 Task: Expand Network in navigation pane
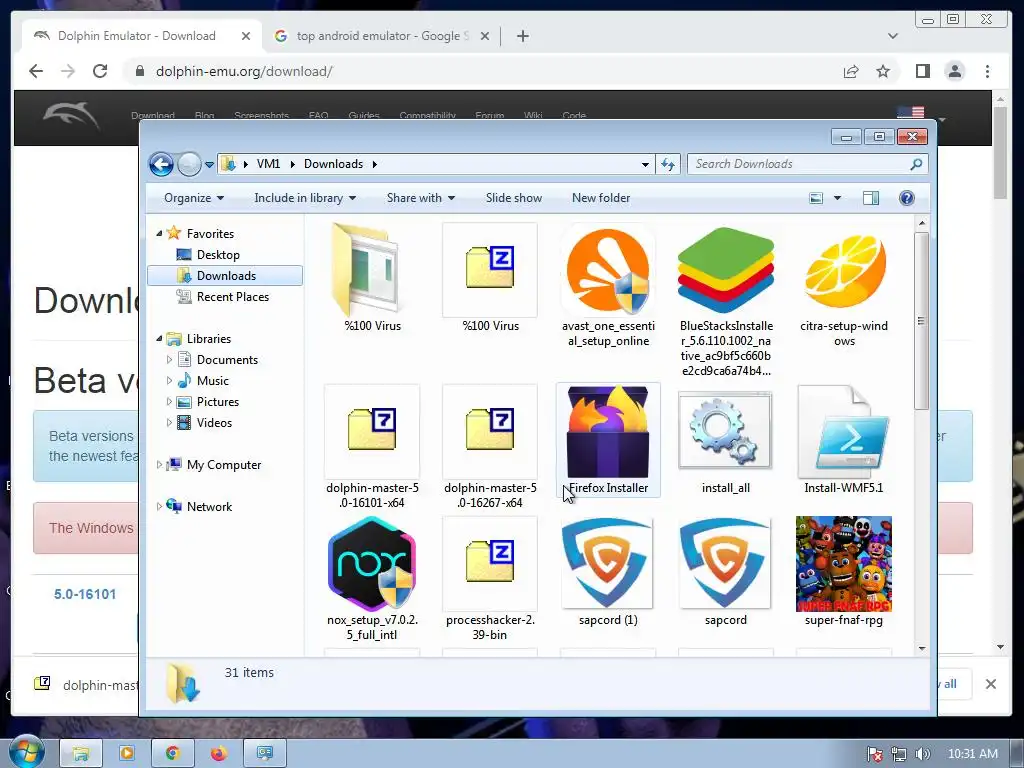coord(159,506)
